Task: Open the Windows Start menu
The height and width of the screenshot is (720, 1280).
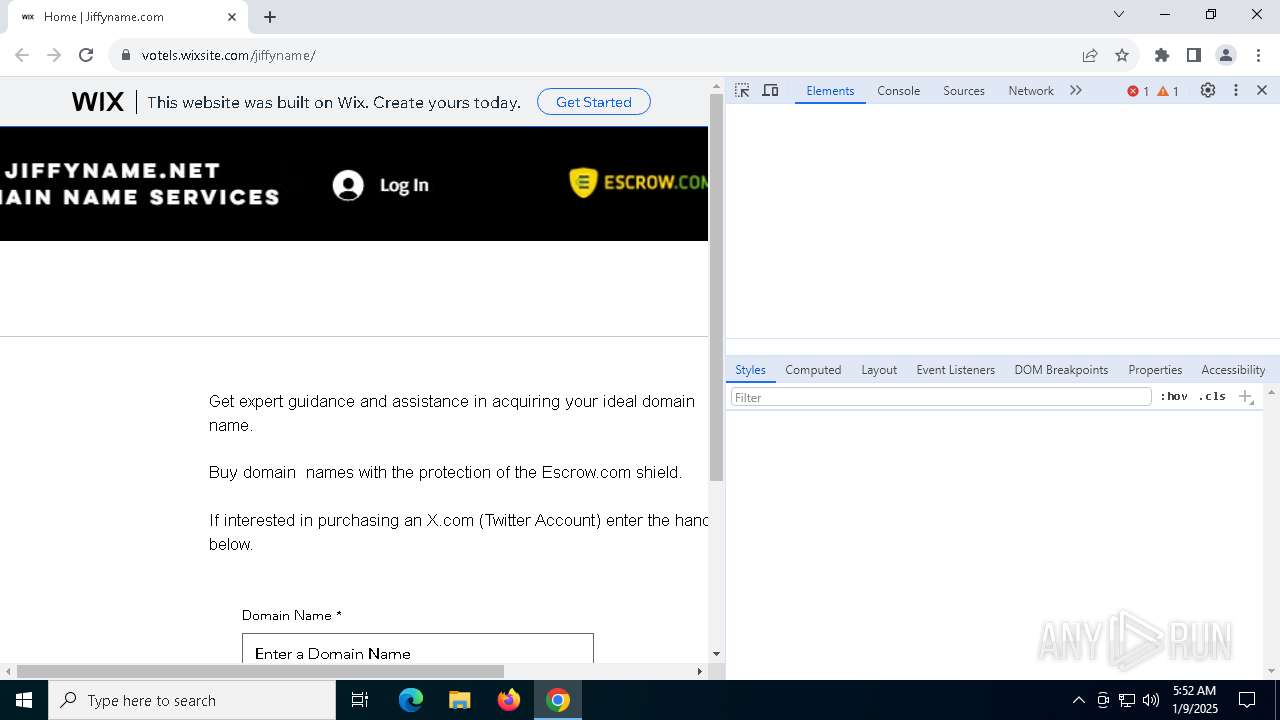Action: click(x=24, y=700)
